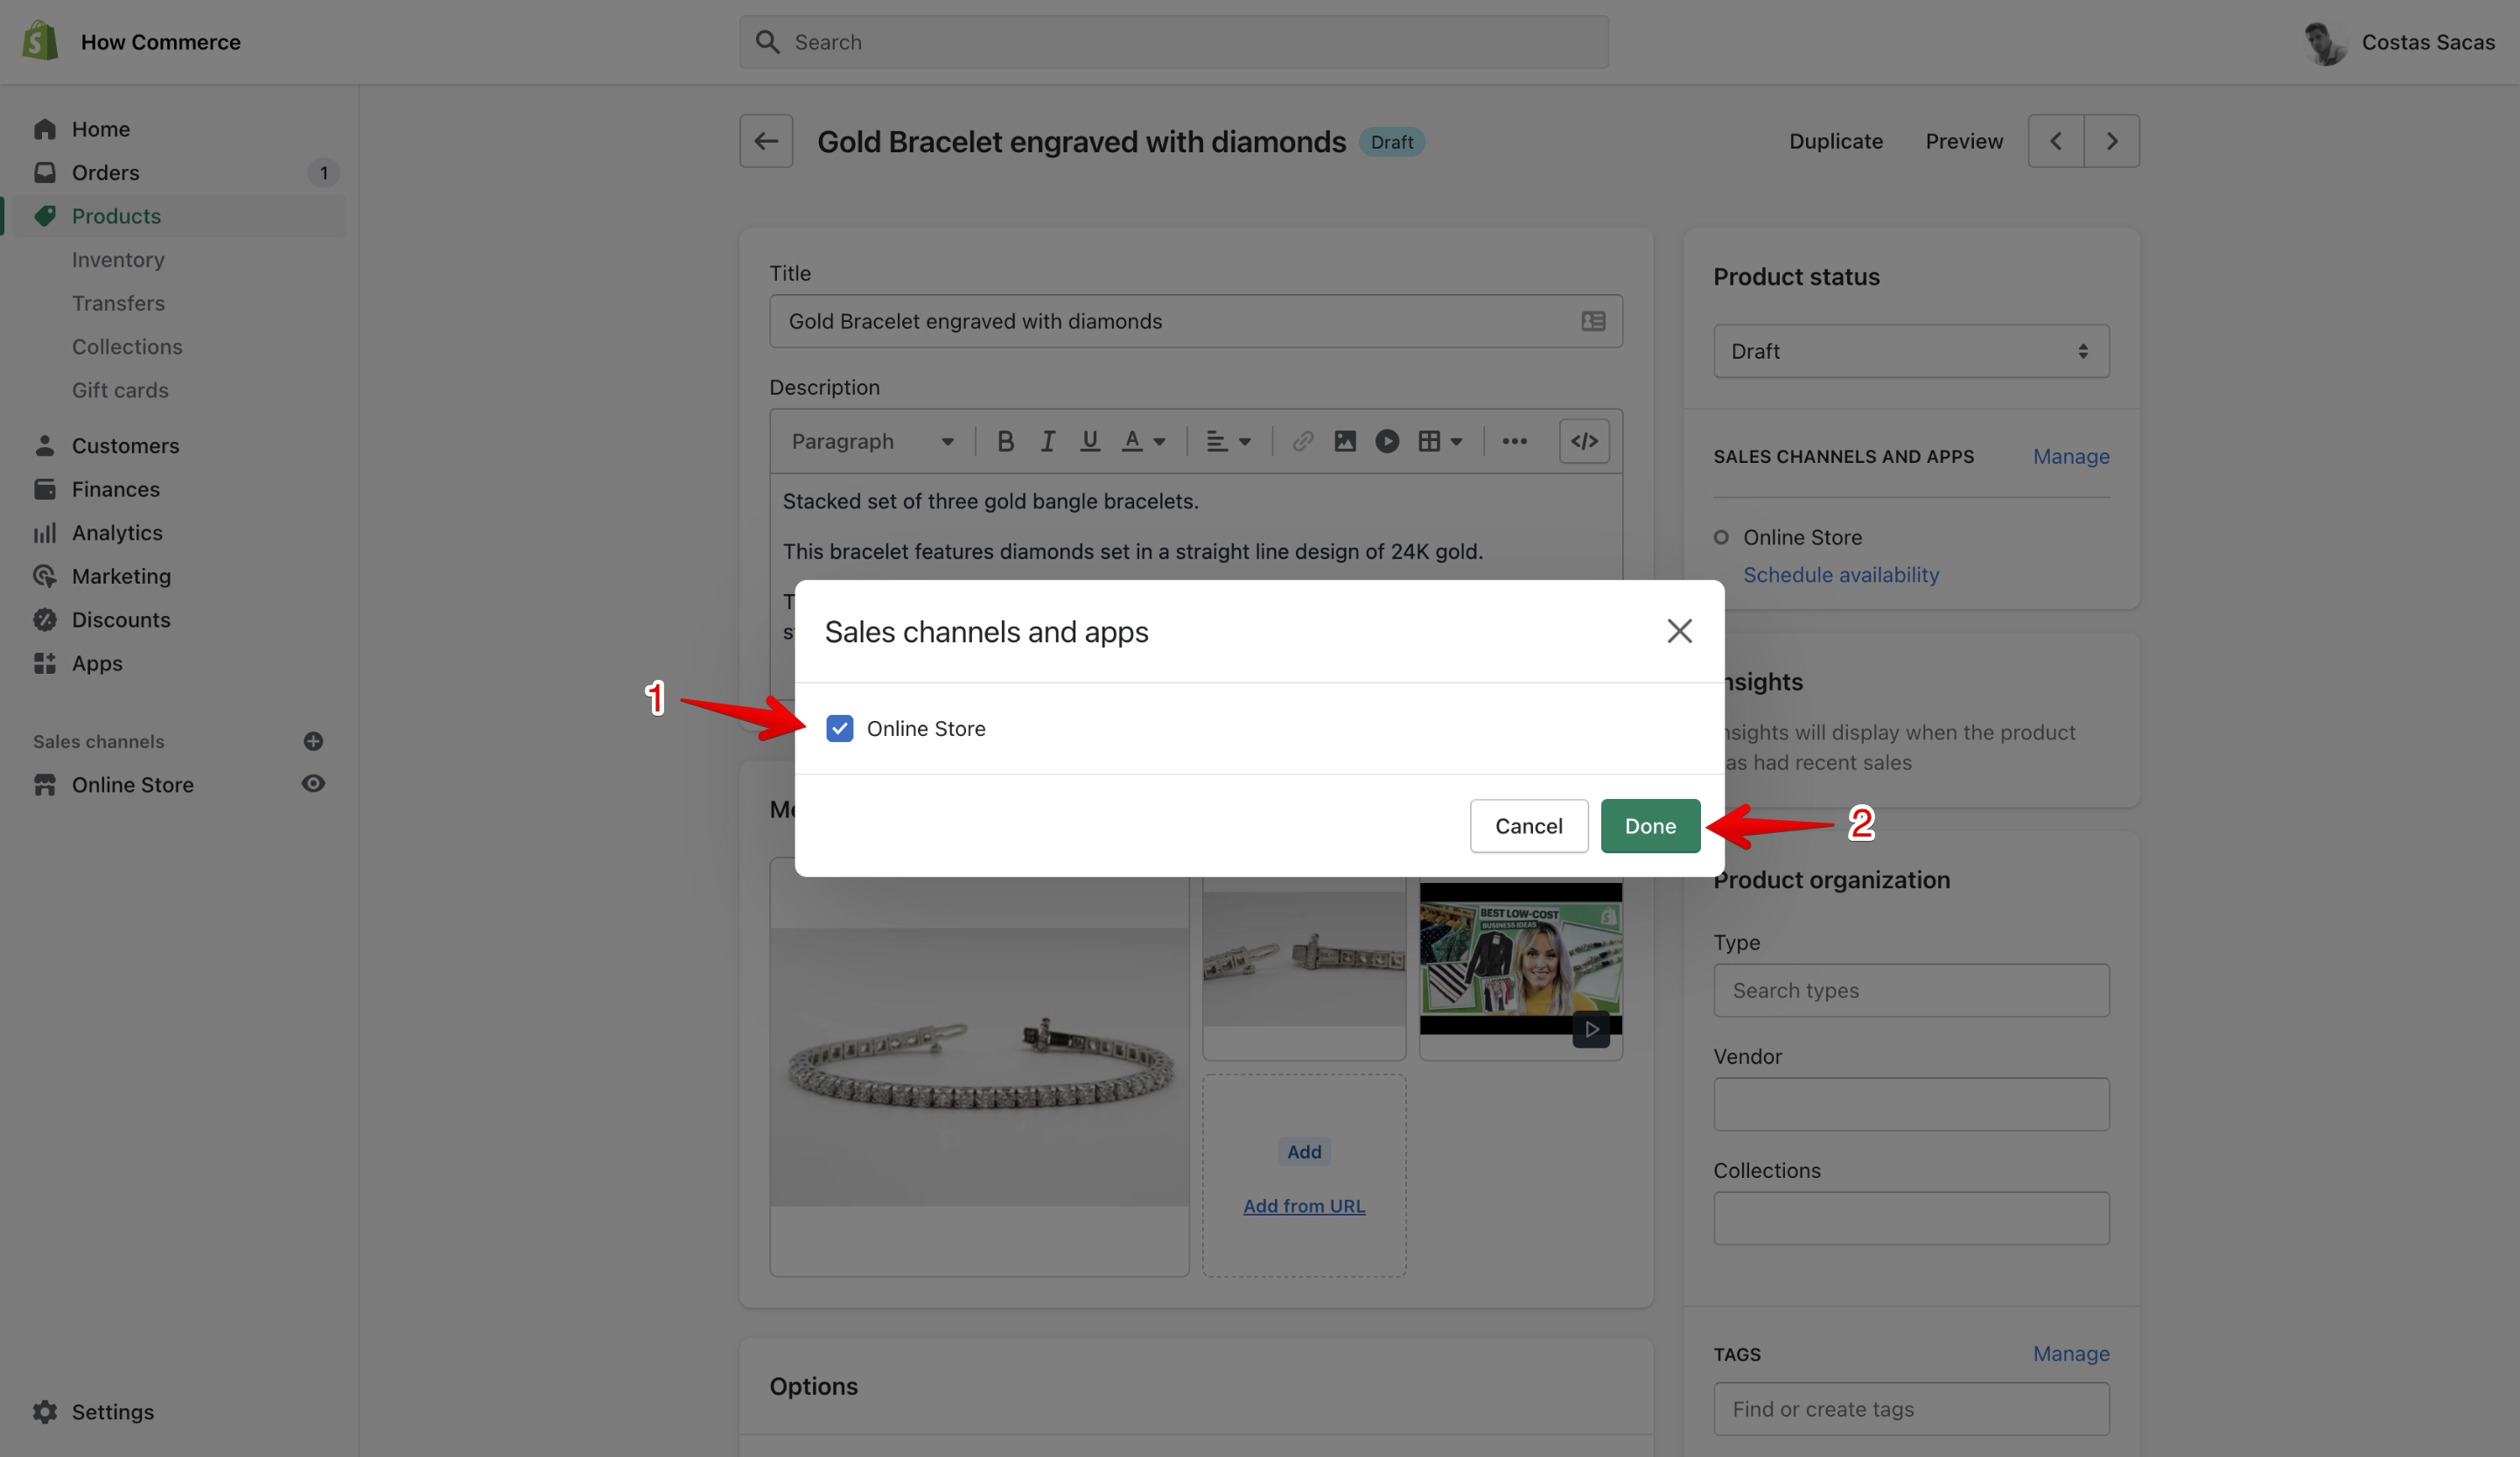Click Manage for sales channels
The height and width of the screenshot is (1457, 2520).
click(2071, 456)
